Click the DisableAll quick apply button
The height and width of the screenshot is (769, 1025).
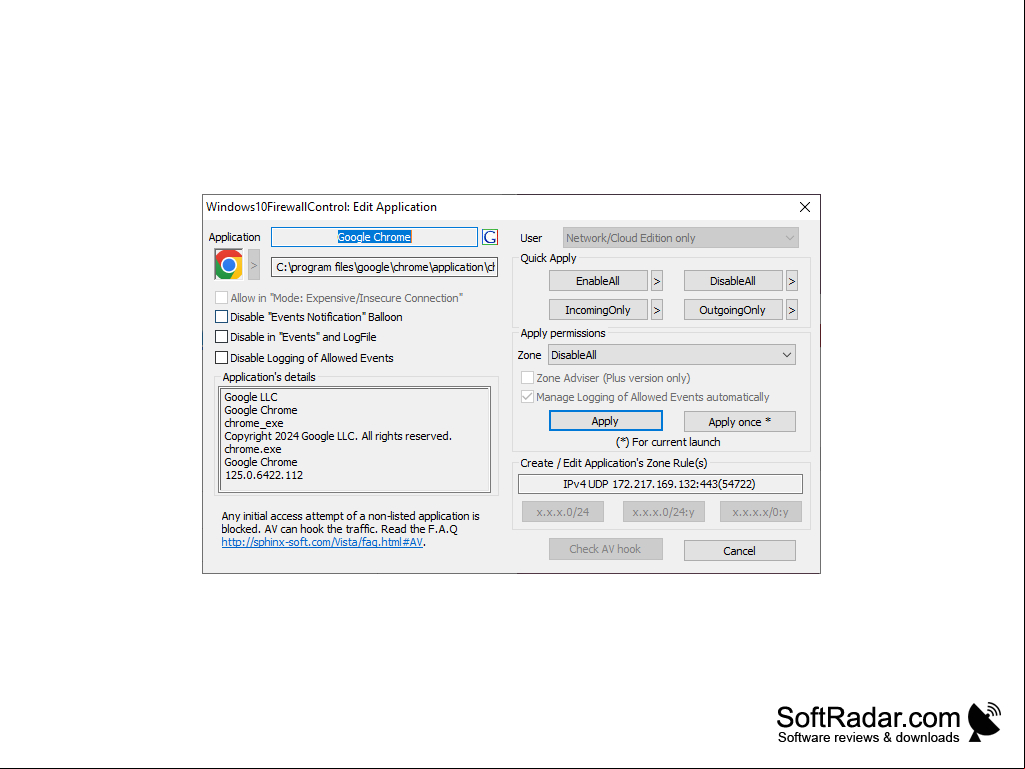733,281
